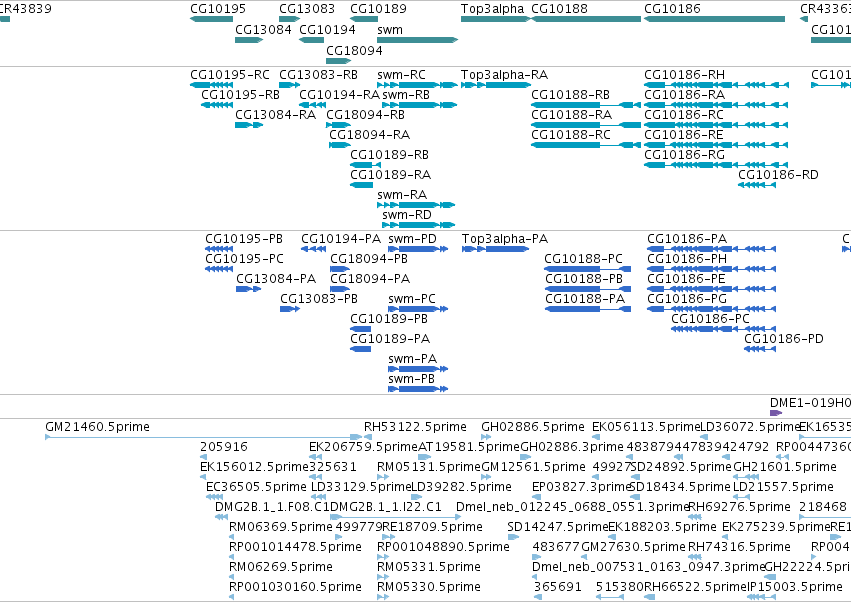Select protein CG10186-PH
Image resolution: width=851 pixels, height=602 pixels.
(x=712, y=269)
